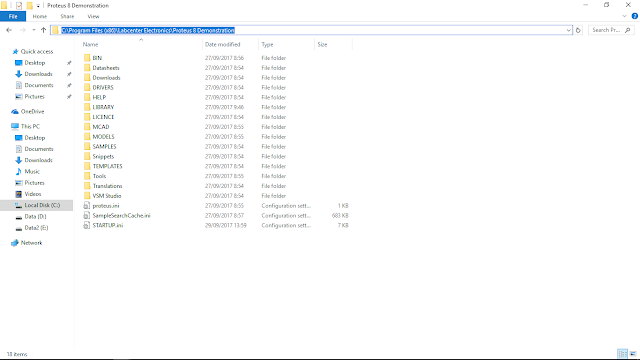Select the SampleSearchCache.ini file icon
The image size is (640, 360).
coord(87,216)
